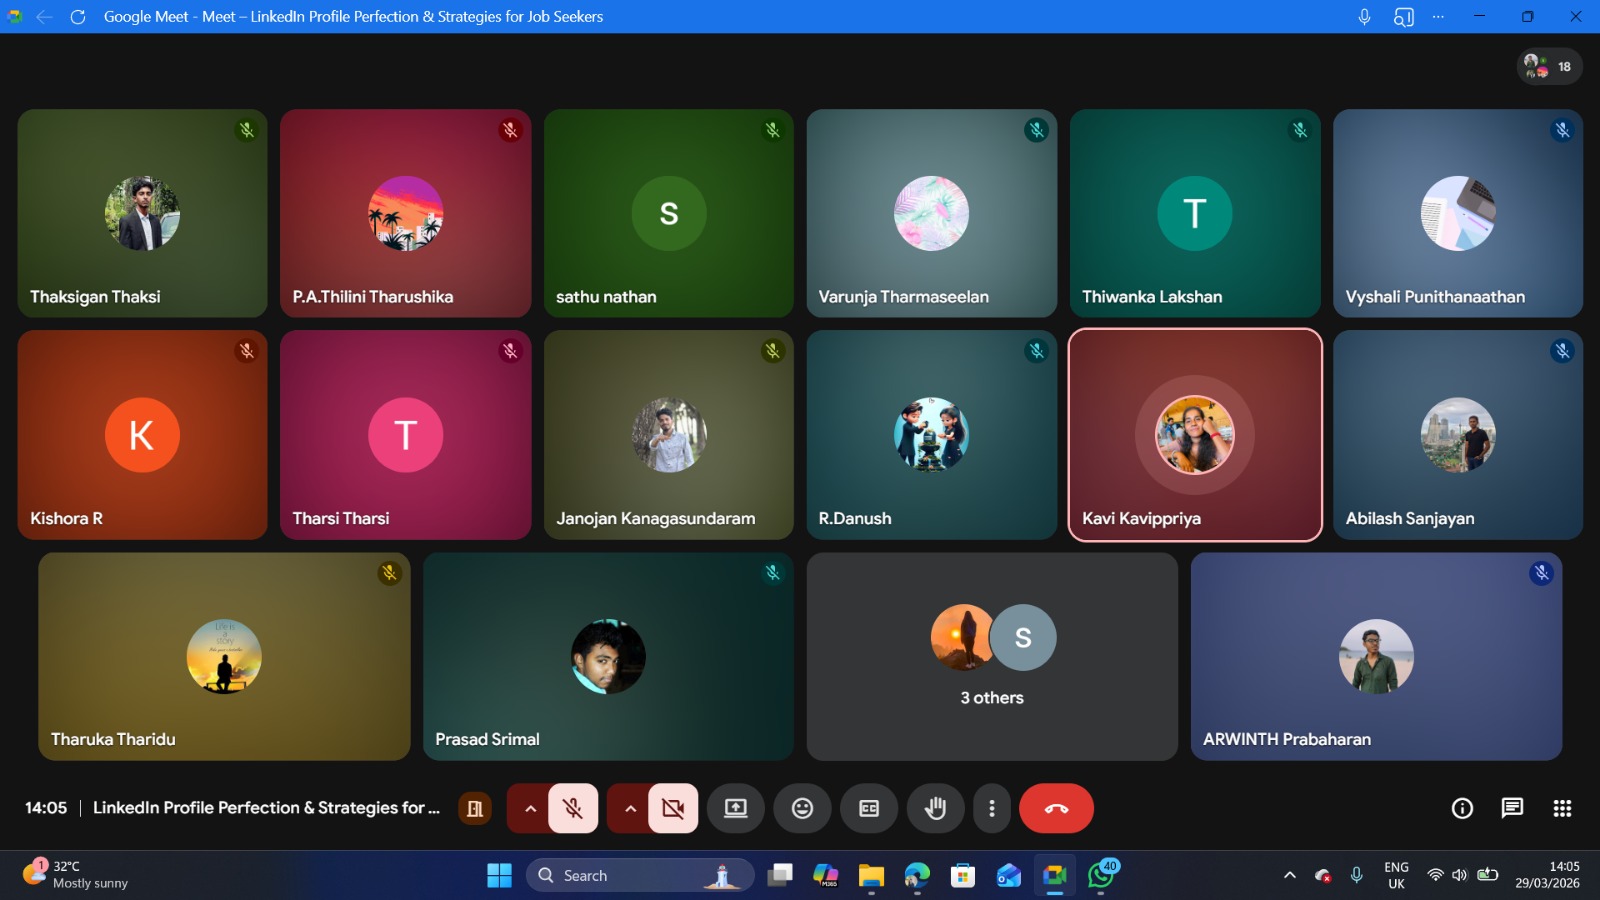Toggle captions on
This screenshot has height=900, width=1600.
869,808
